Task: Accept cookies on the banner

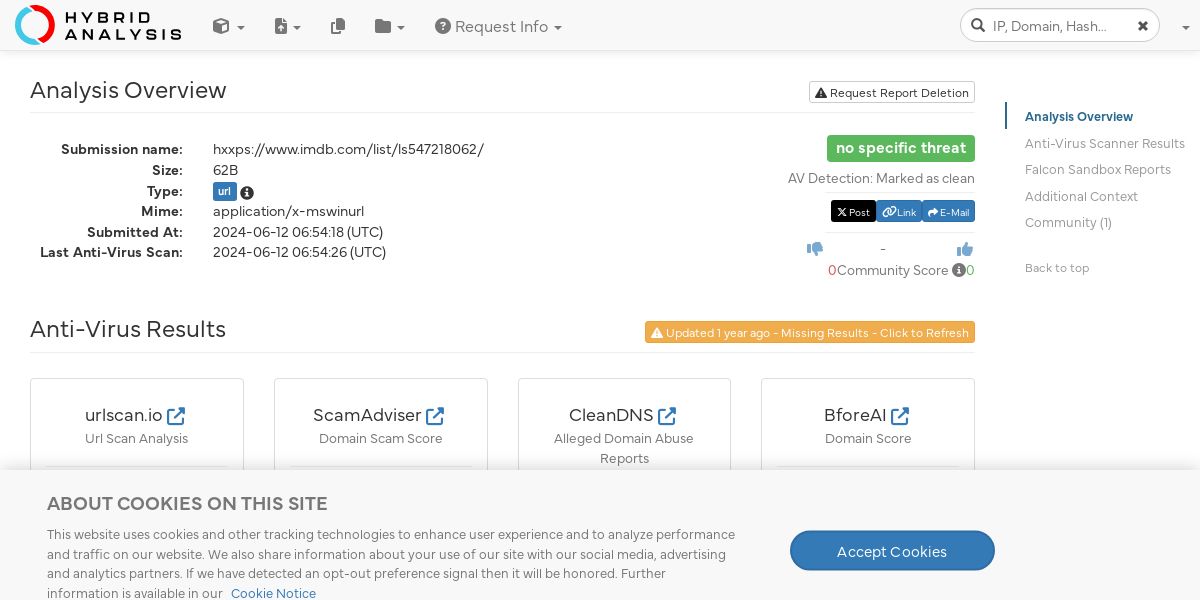Action: pos(892,551)
